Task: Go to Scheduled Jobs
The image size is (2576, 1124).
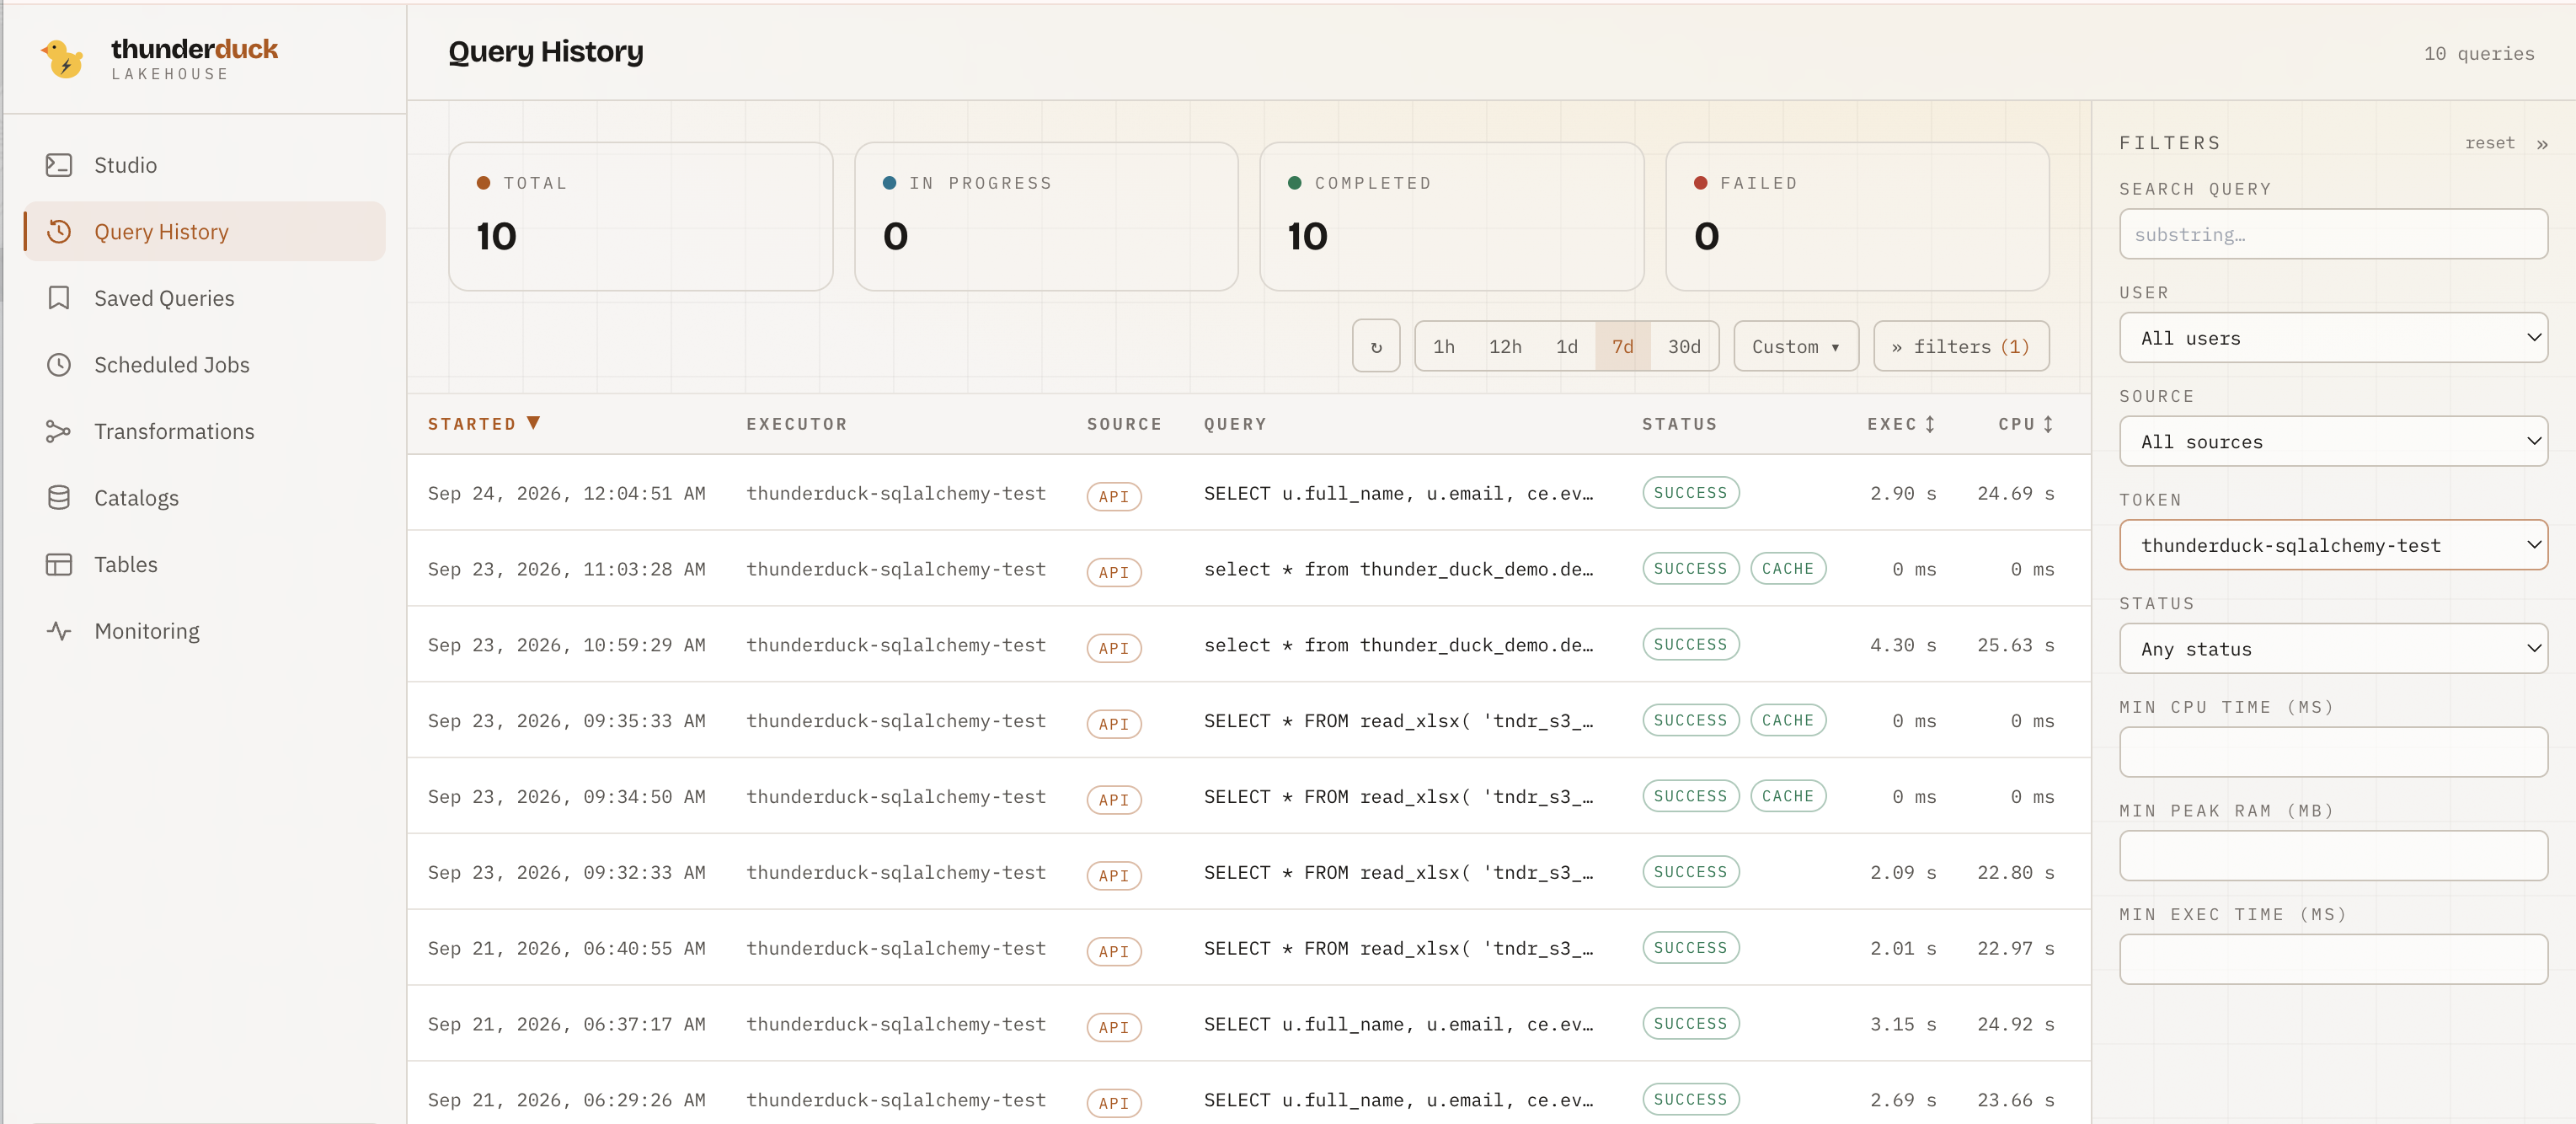Action: tap(204, 365)
